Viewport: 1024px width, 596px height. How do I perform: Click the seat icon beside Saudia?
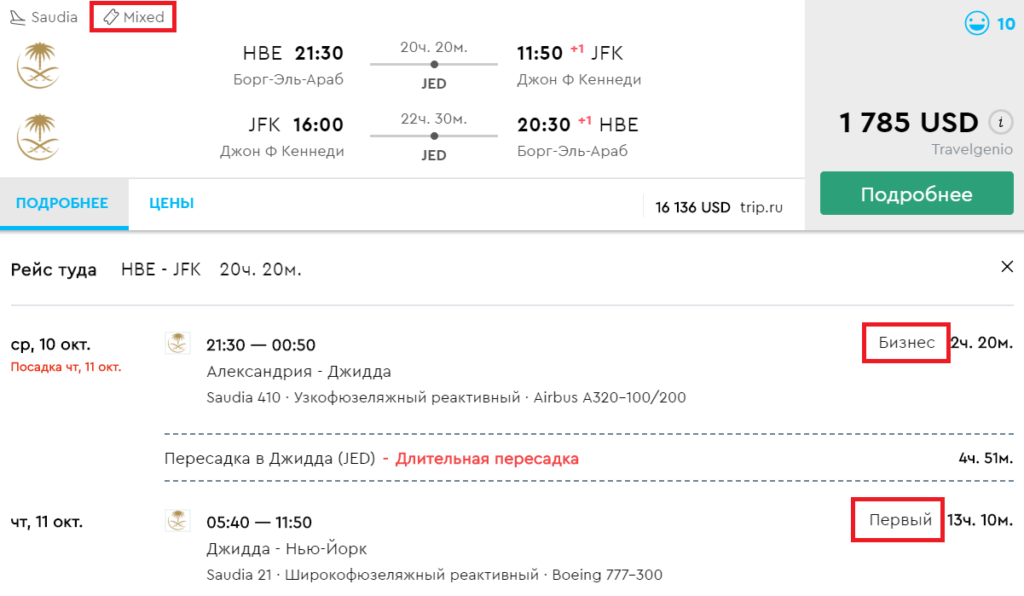coord(17,17)
